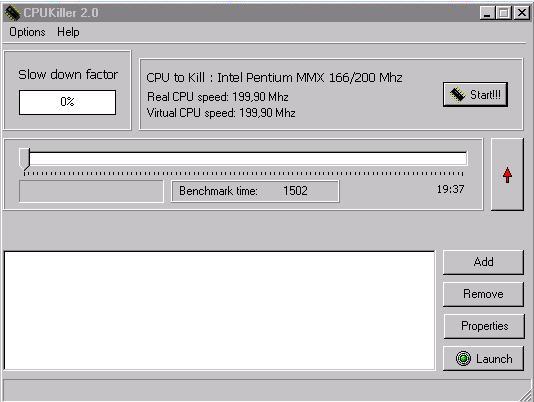Click the Remove button
Viewport: 534px width, 402px height.
[483, 294]
